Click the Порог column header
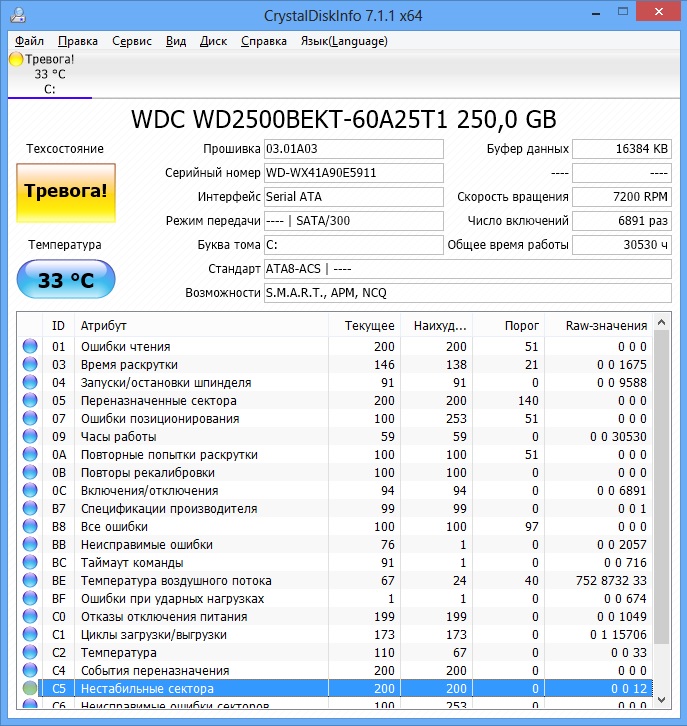Screen dimensions: 687x726 tap(508, 326)
